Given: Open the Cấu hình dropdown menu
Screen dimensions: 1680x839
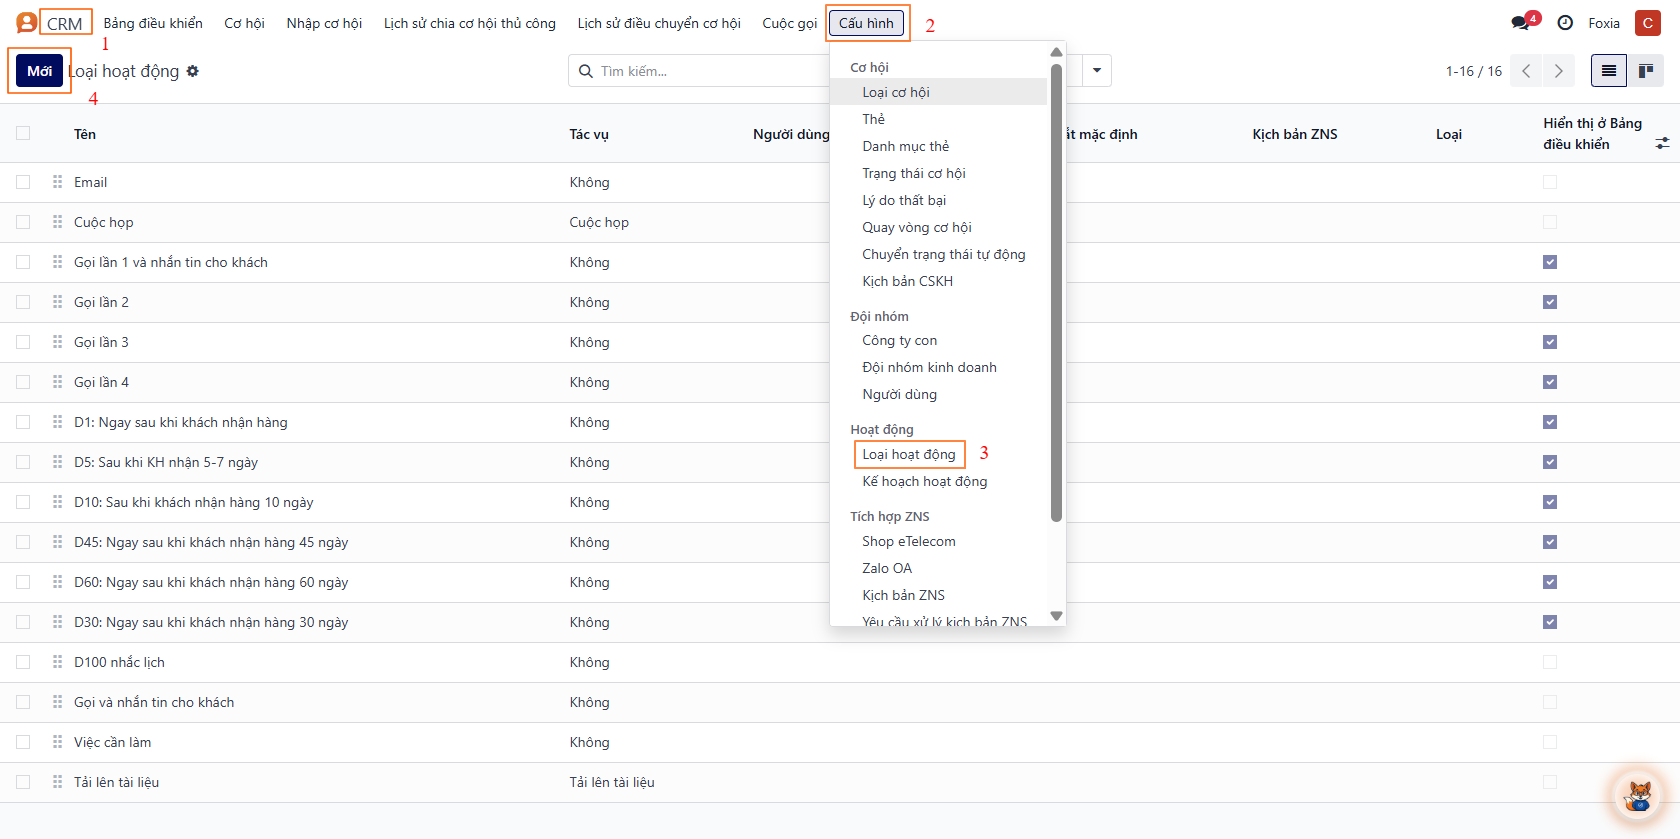Looking at the screenshot, I should [866, 23].
